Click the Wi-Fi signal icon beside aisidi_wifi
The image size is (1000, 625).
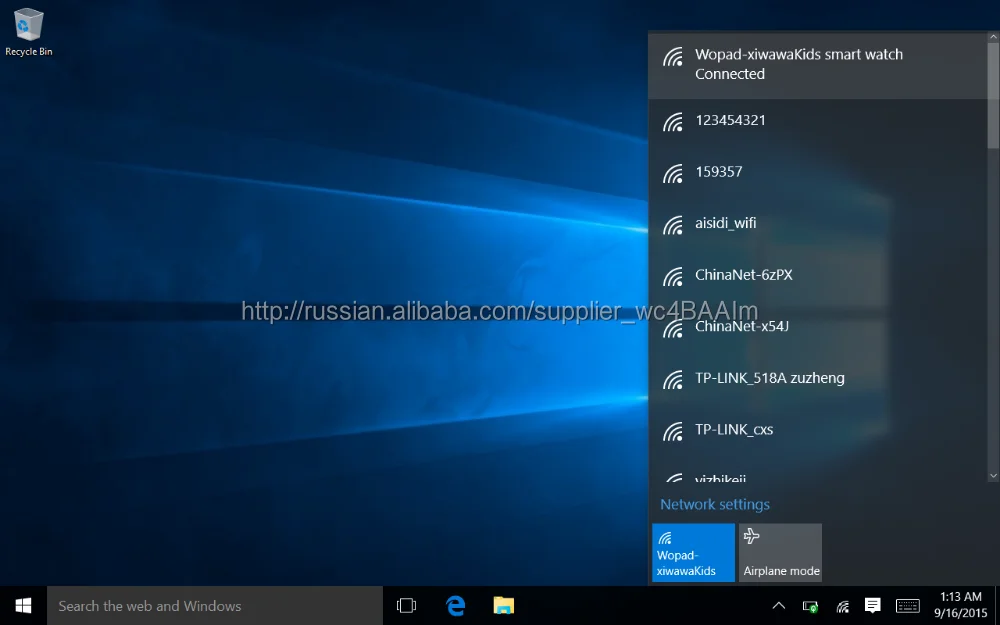(673, 224)
